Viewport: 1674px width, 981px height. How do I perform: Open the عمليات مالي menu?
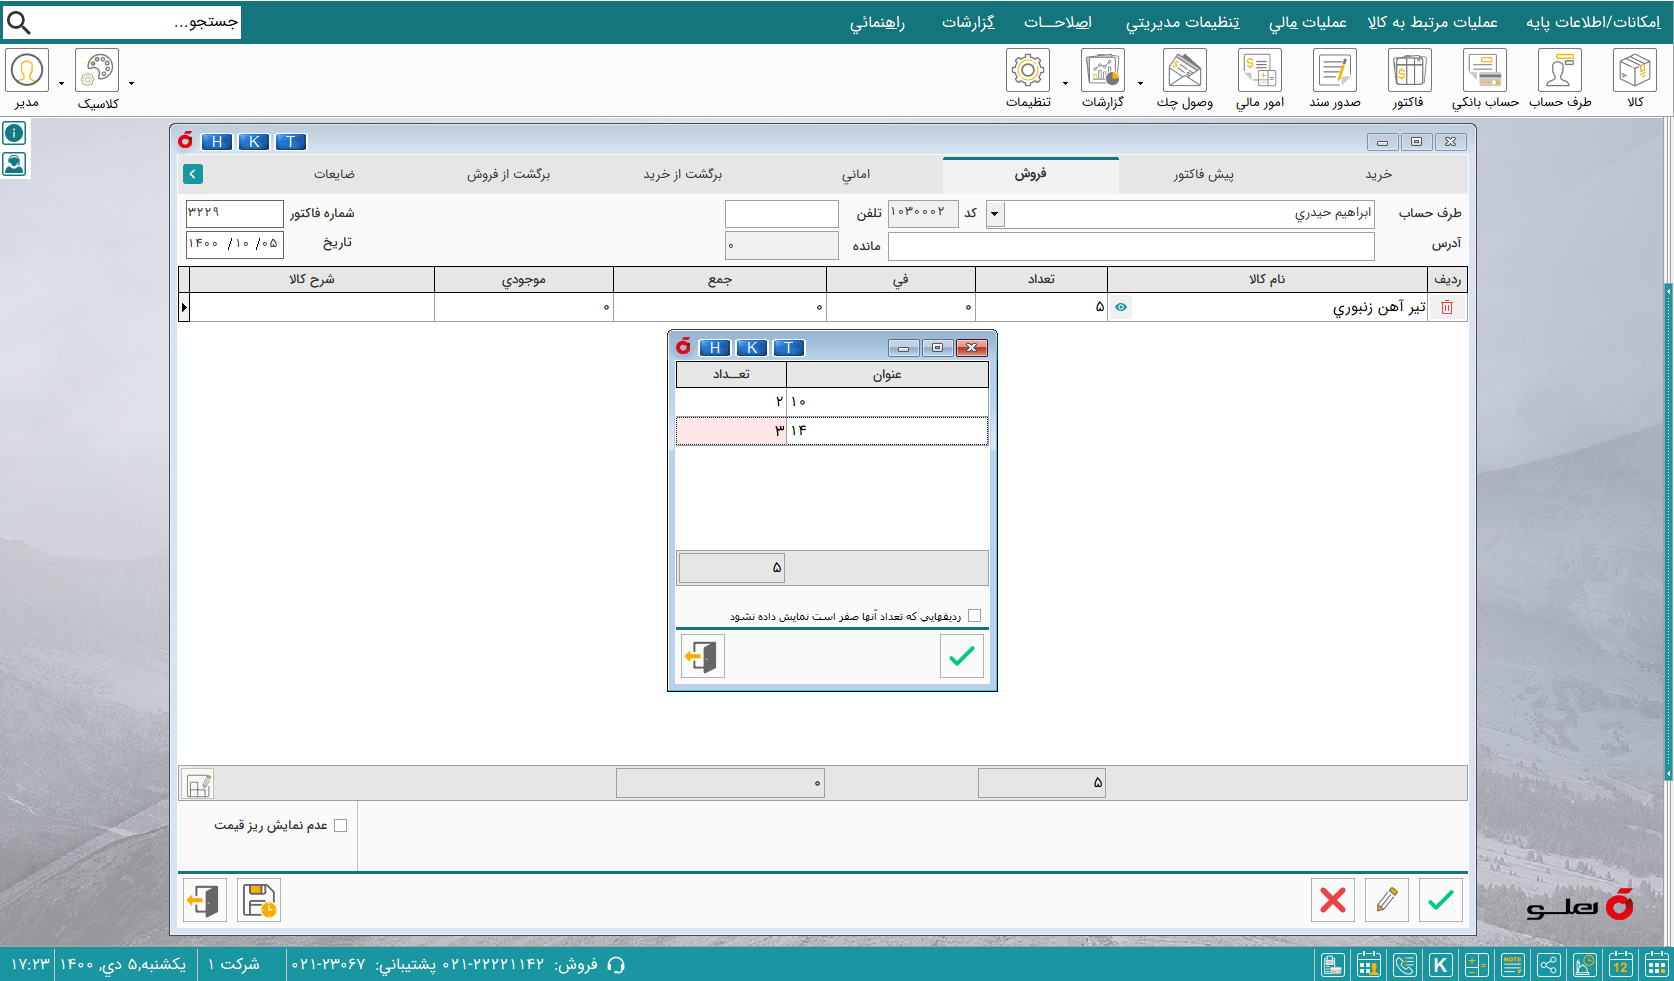(1307, 22)
